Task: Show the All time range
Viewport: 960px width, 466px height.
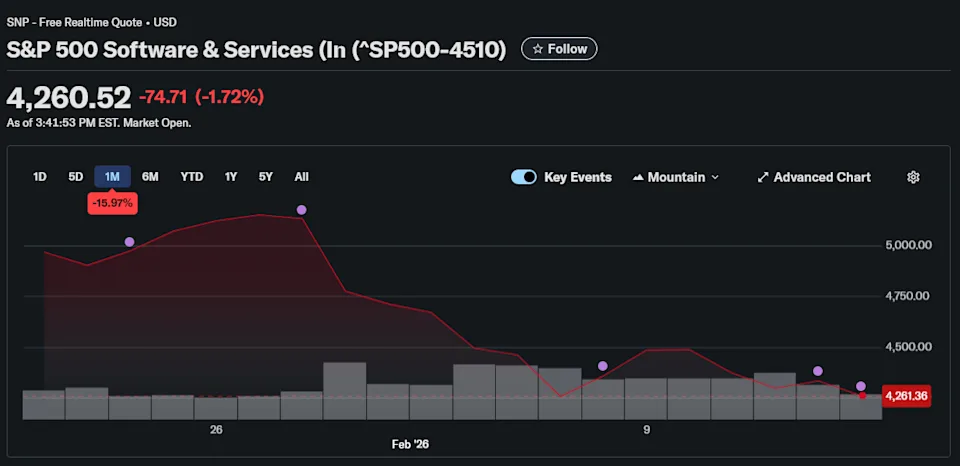Action: pos(301,177)
